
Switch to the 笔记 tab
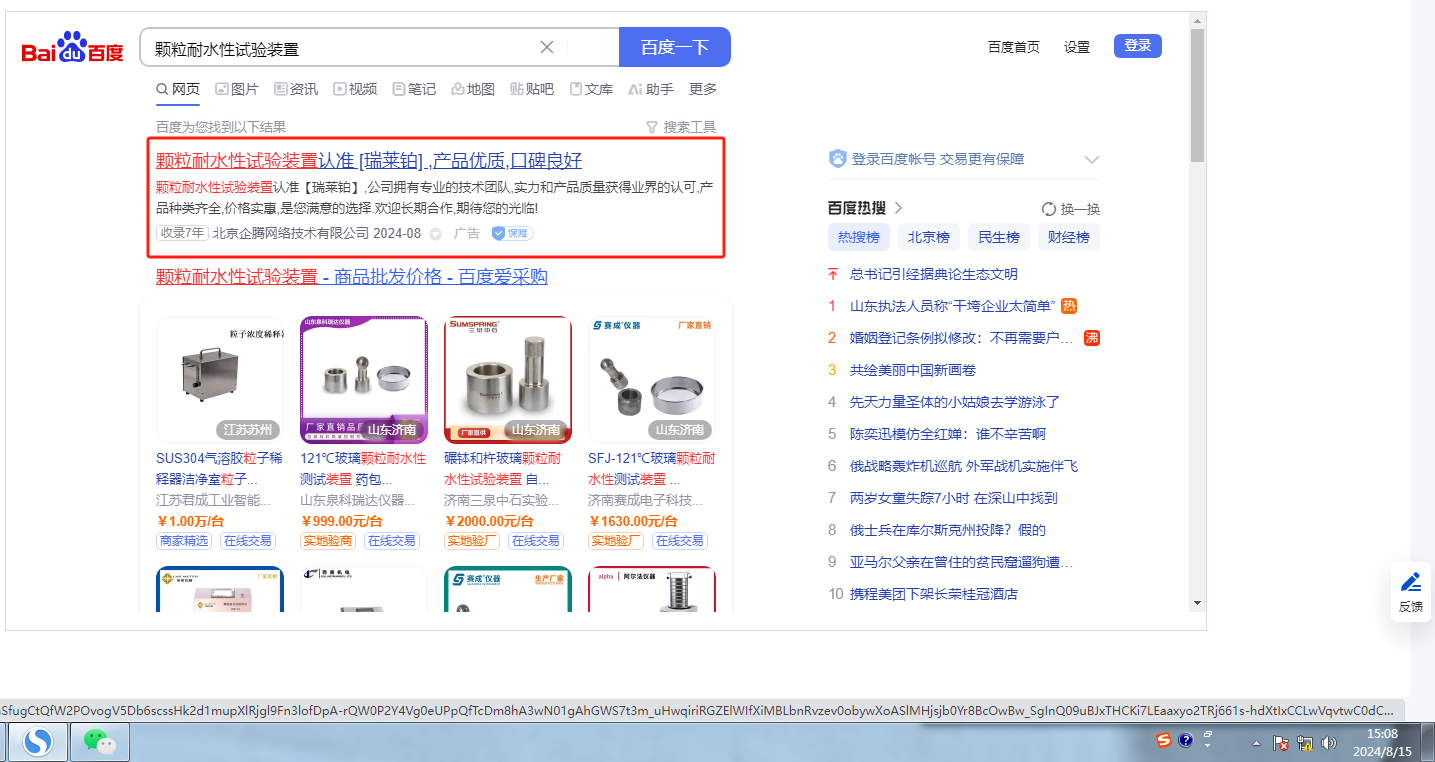pyautogui.click(x=414, y=89)
